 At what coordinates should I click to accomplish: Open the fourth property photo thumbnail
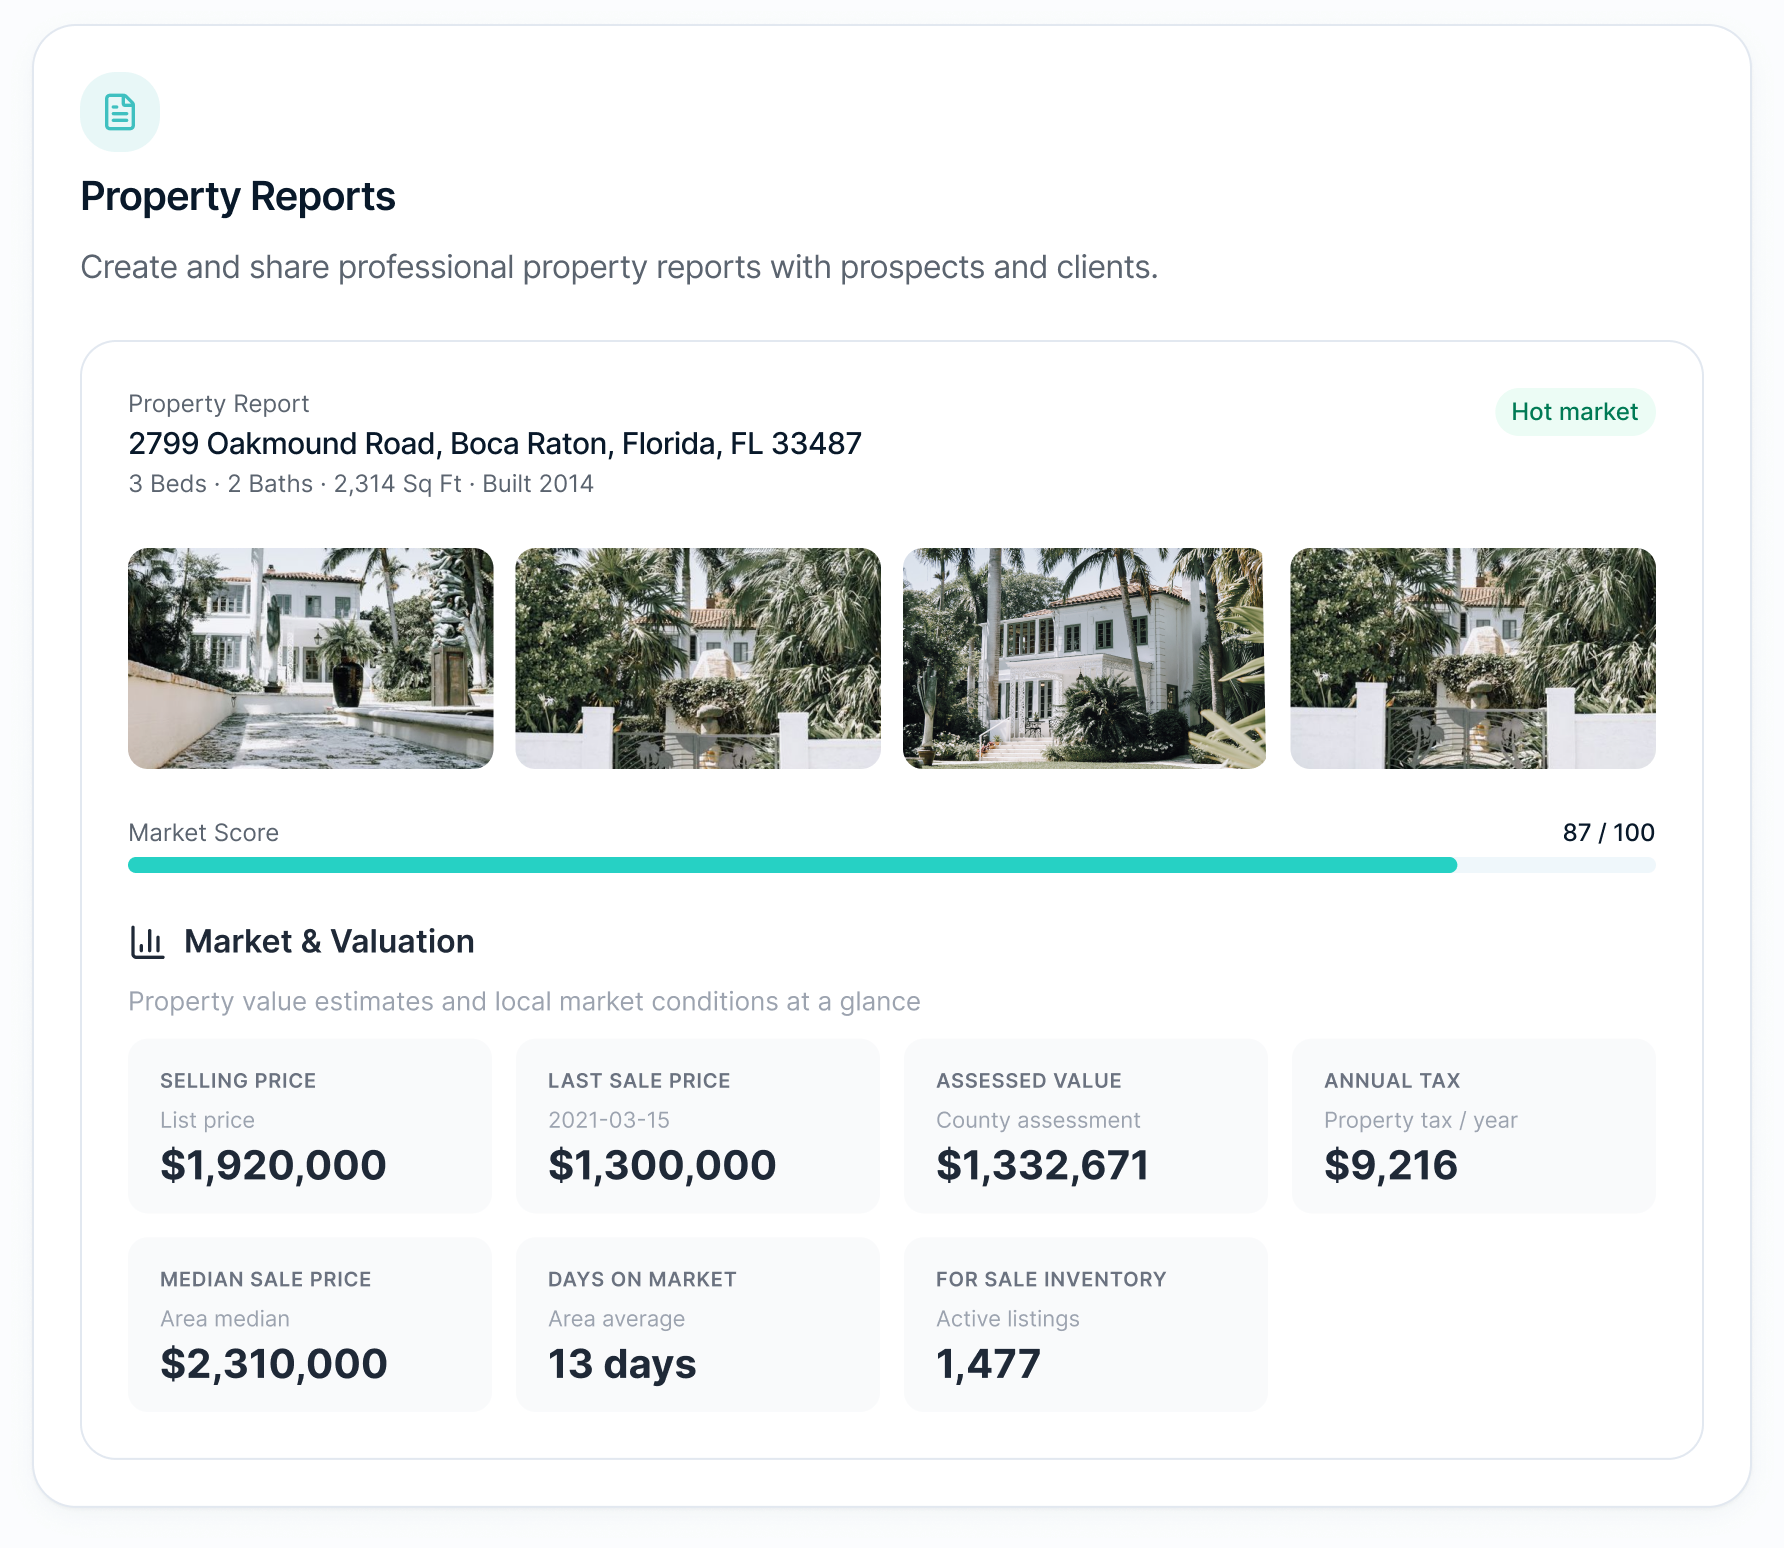pyautogui.click(x=1473, y=658)
